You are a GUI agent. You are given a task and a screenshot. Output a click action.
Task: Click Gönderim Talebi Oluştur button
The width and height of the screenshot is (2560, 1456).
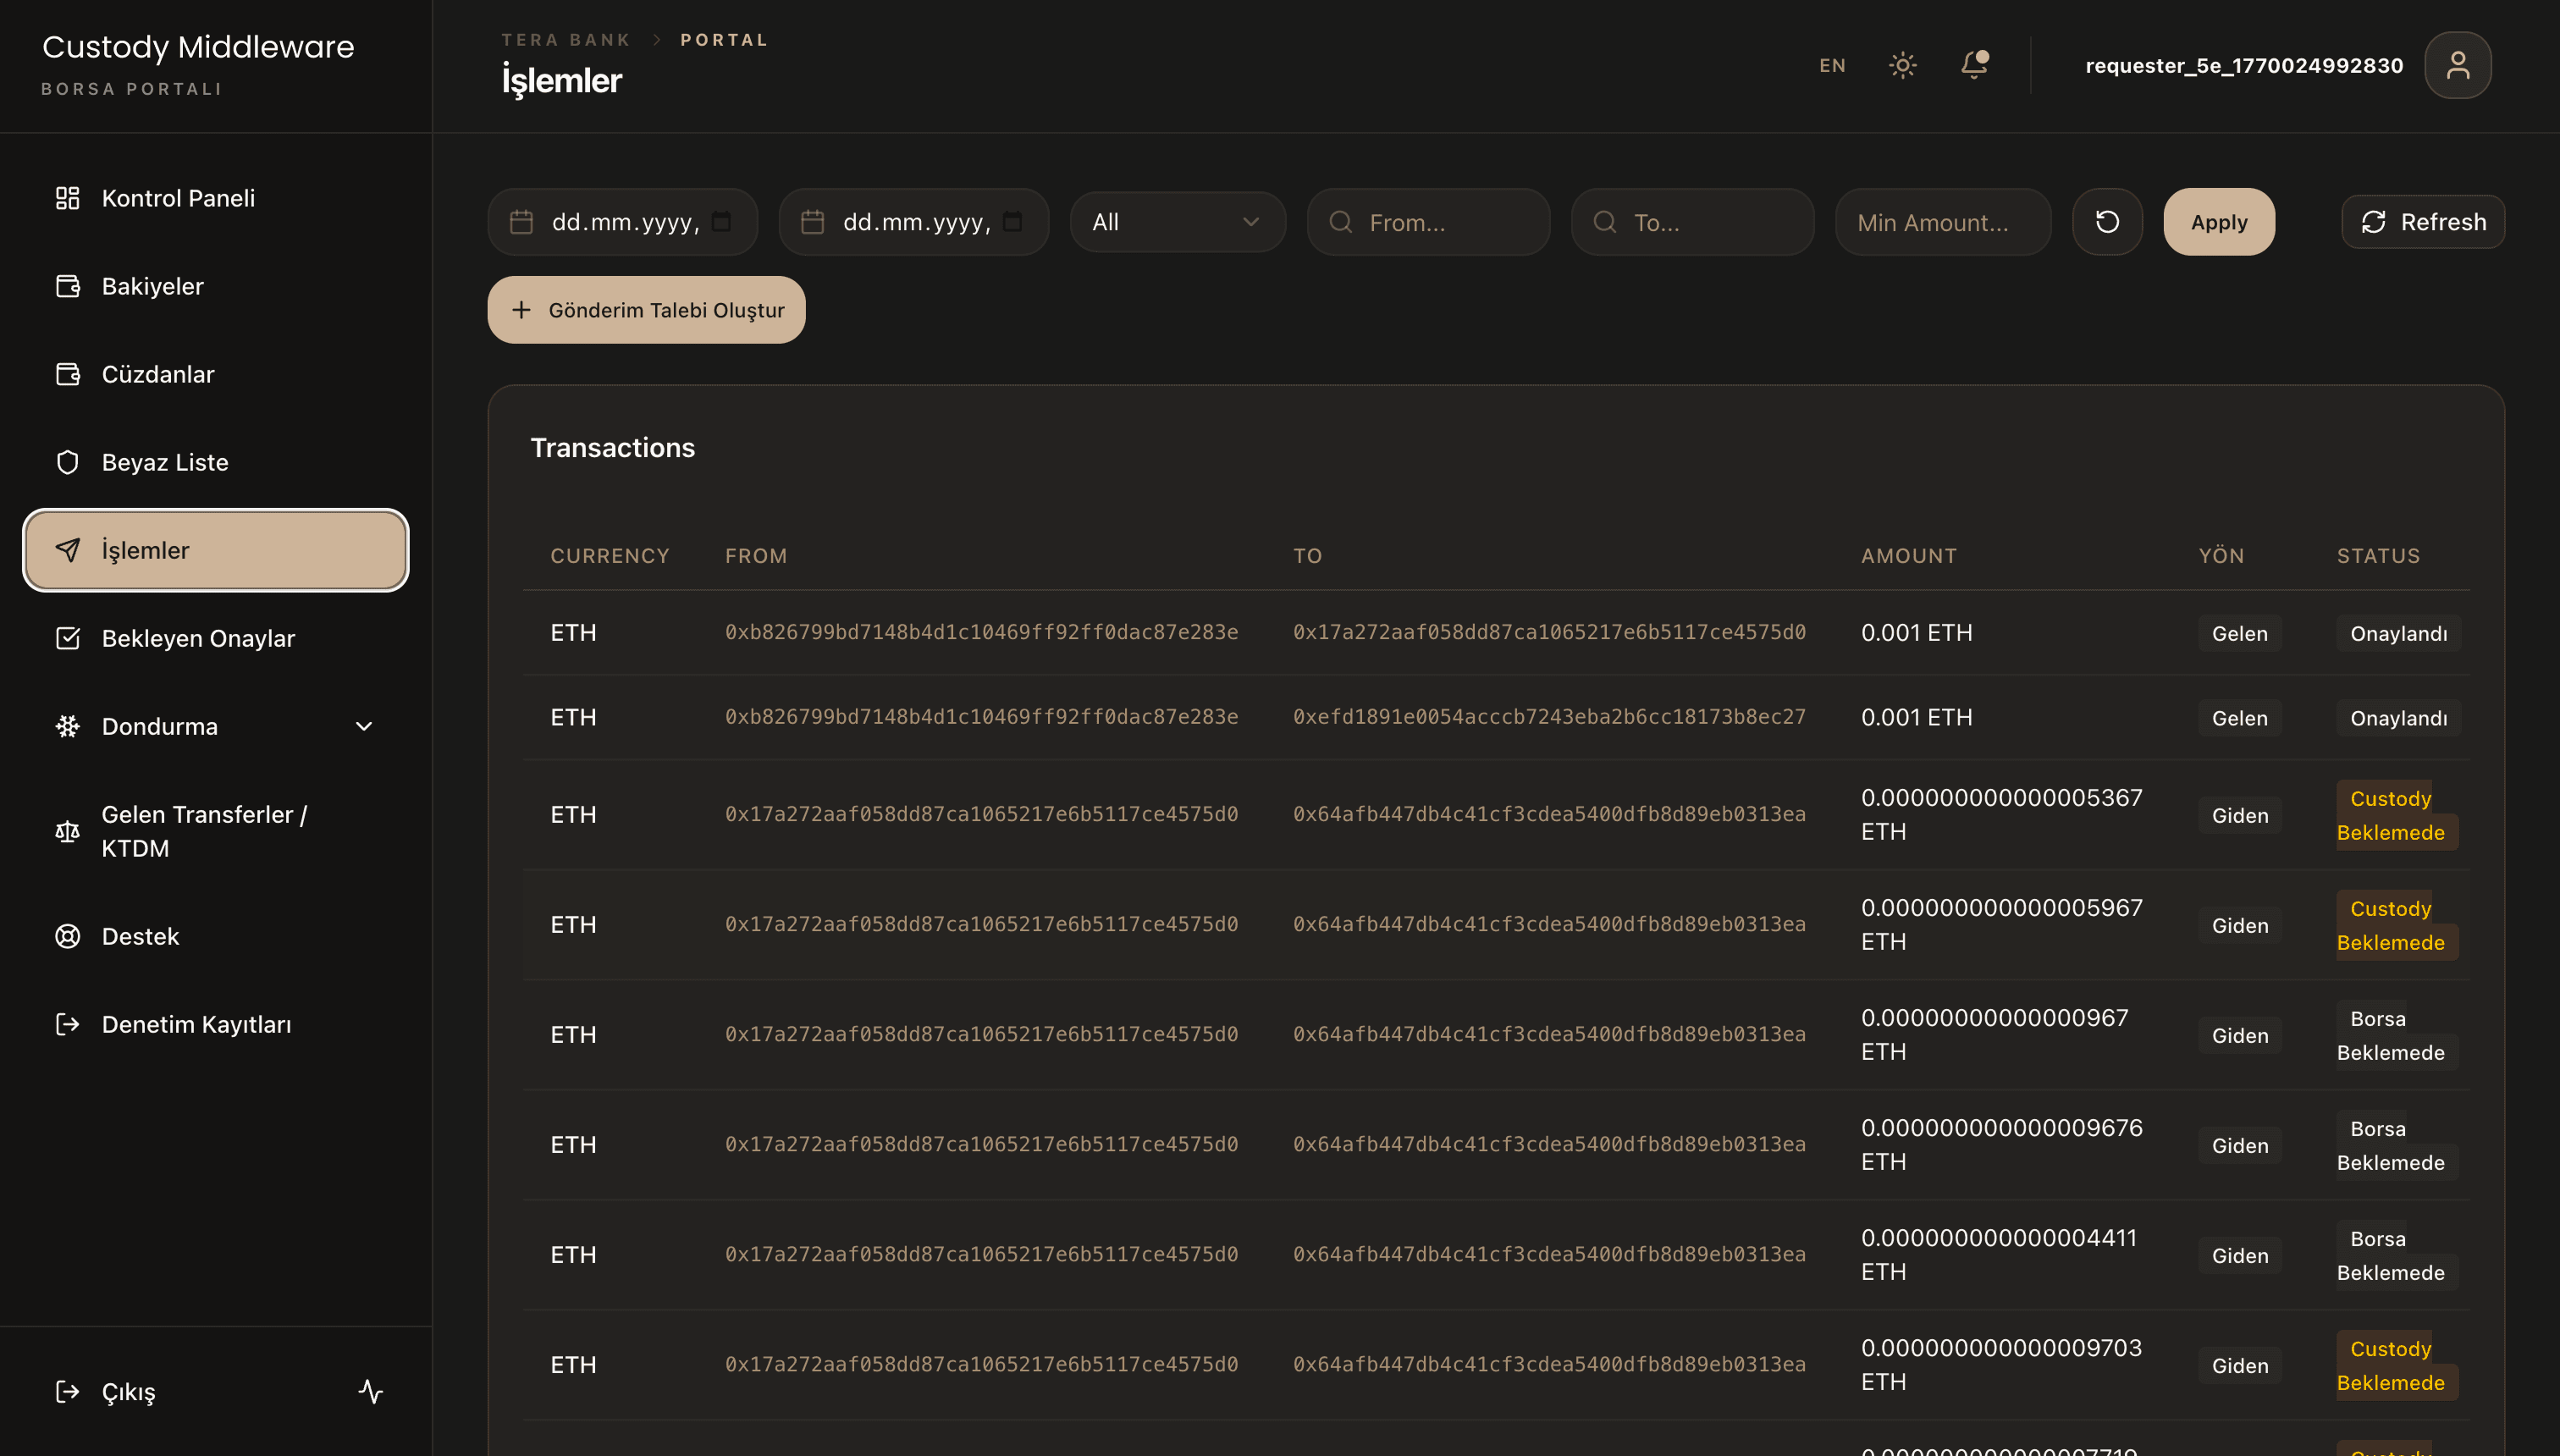pos(646,310)
